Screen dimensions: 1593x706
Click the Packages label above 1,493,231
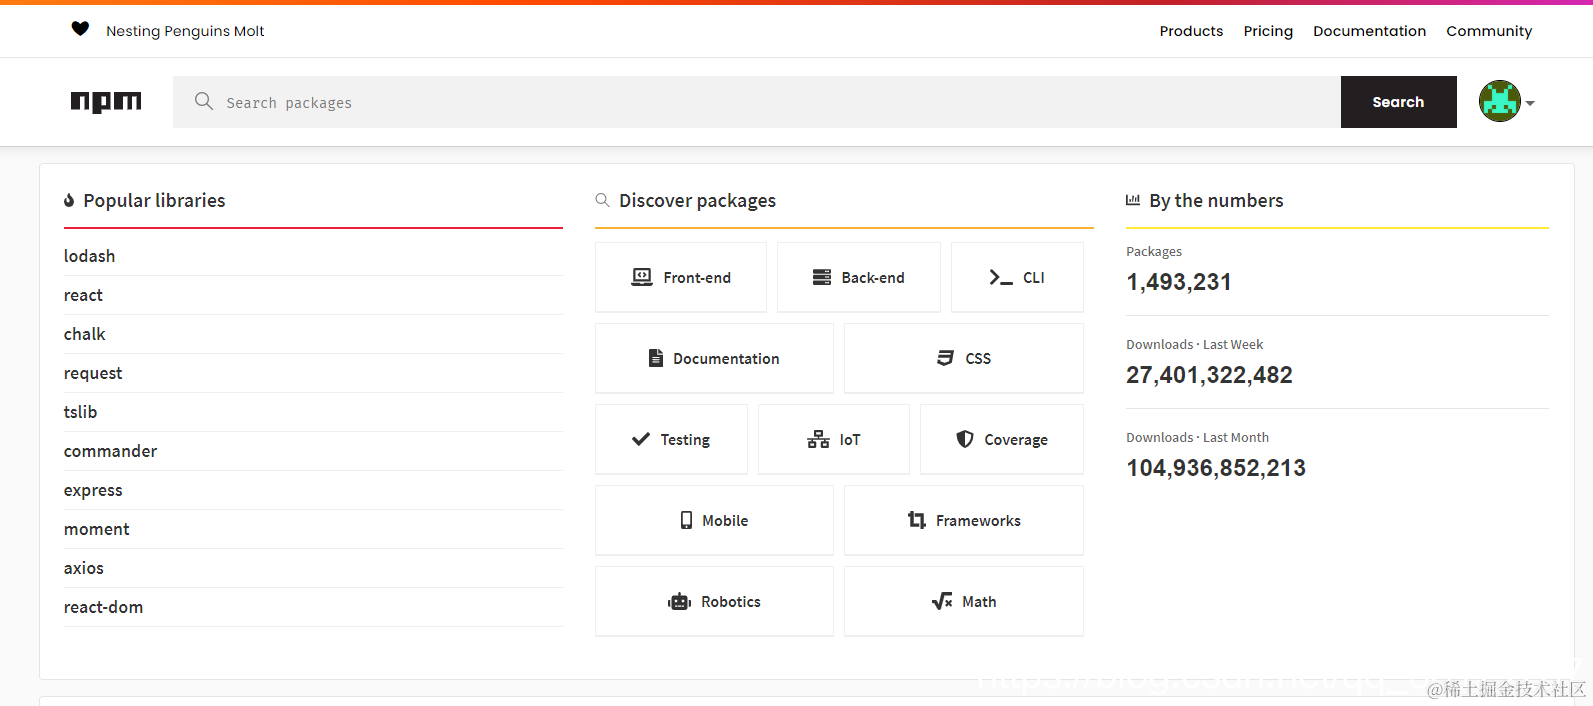pyautogui.click(x=1154, y=252)
